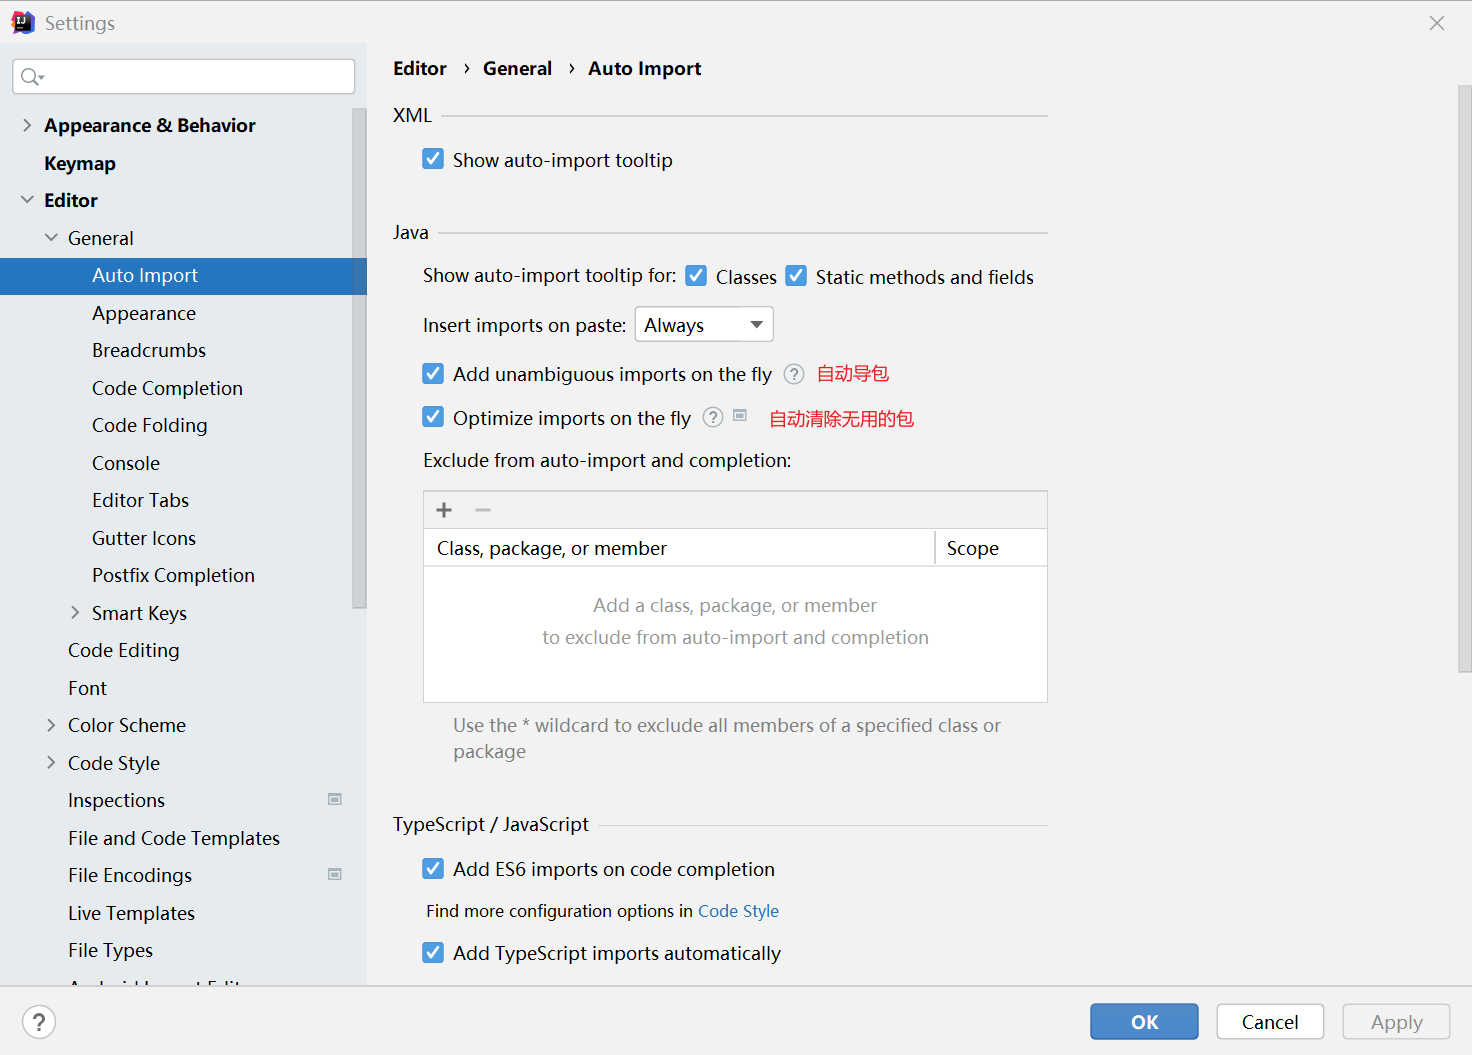The height and width of the screenshot is (1055, 1472).
Task: Click the minus icon to remove exclusion
Action: [483, 510]
